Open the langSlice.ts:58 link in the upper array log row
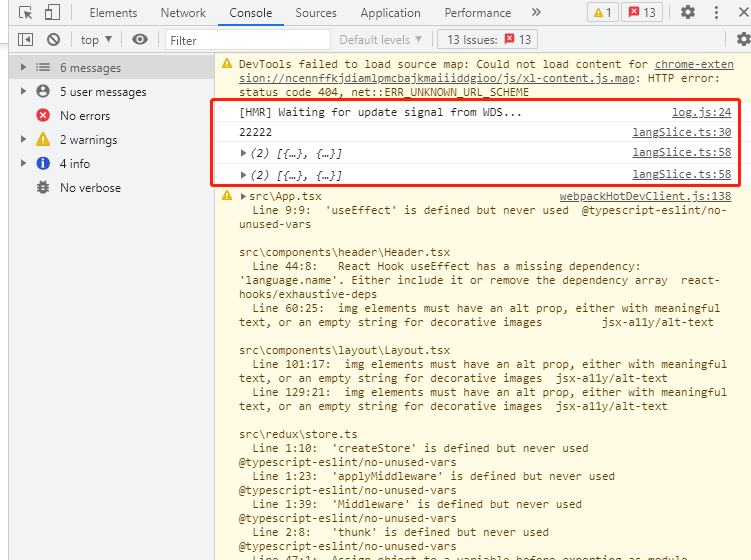Viewport: 751px width, 560px height. click(x=682, y=152)
